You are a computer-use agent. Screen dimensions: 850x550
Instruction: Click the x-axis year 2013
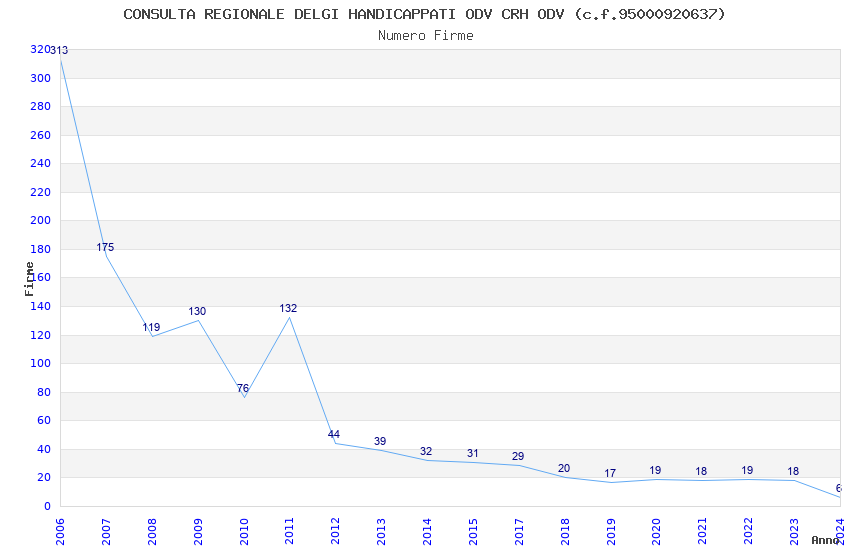[x=381, y=531]
